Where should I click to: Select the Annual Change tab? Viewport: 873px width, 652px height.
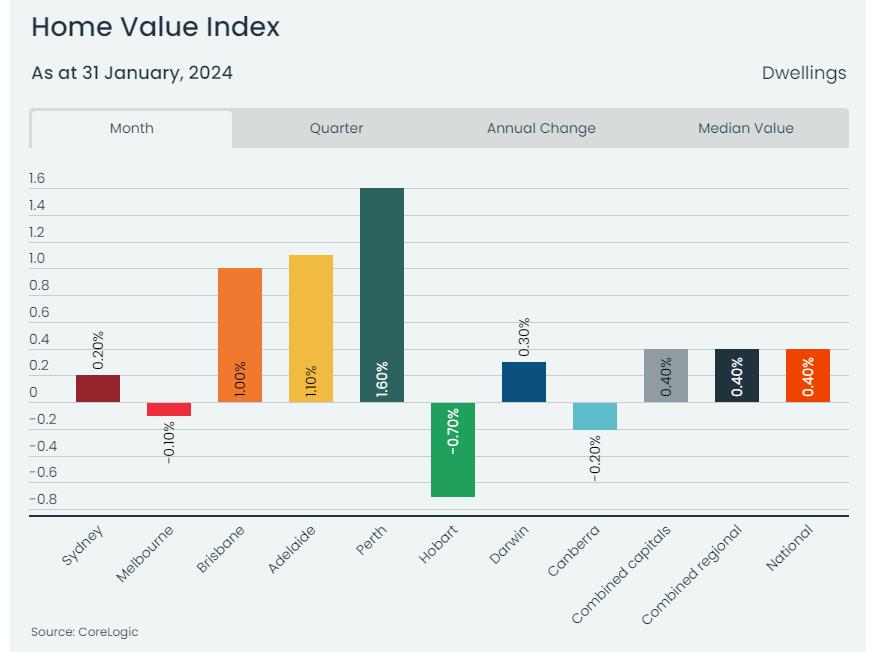pos(541,129)
